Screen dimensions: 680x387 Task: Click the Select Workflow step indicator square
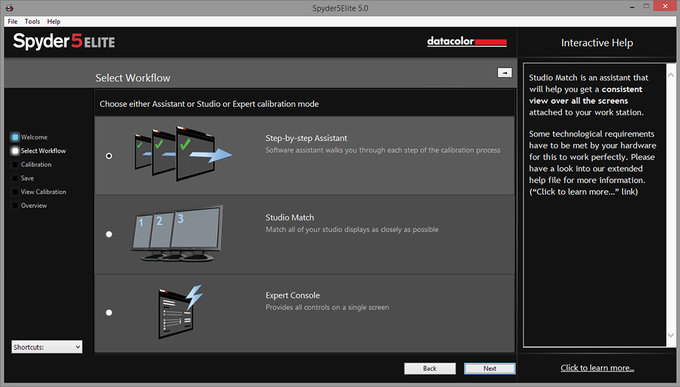click(x=15, y=151)
